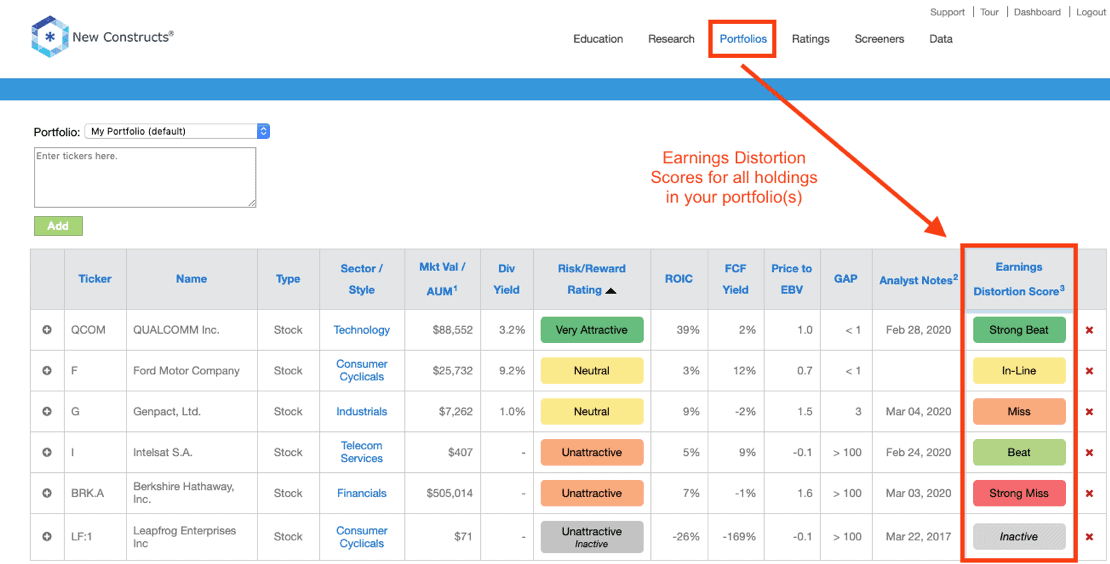Open the Industrials sector link
The width and height of the screenshot is (1110, 564).
point(362,411)
